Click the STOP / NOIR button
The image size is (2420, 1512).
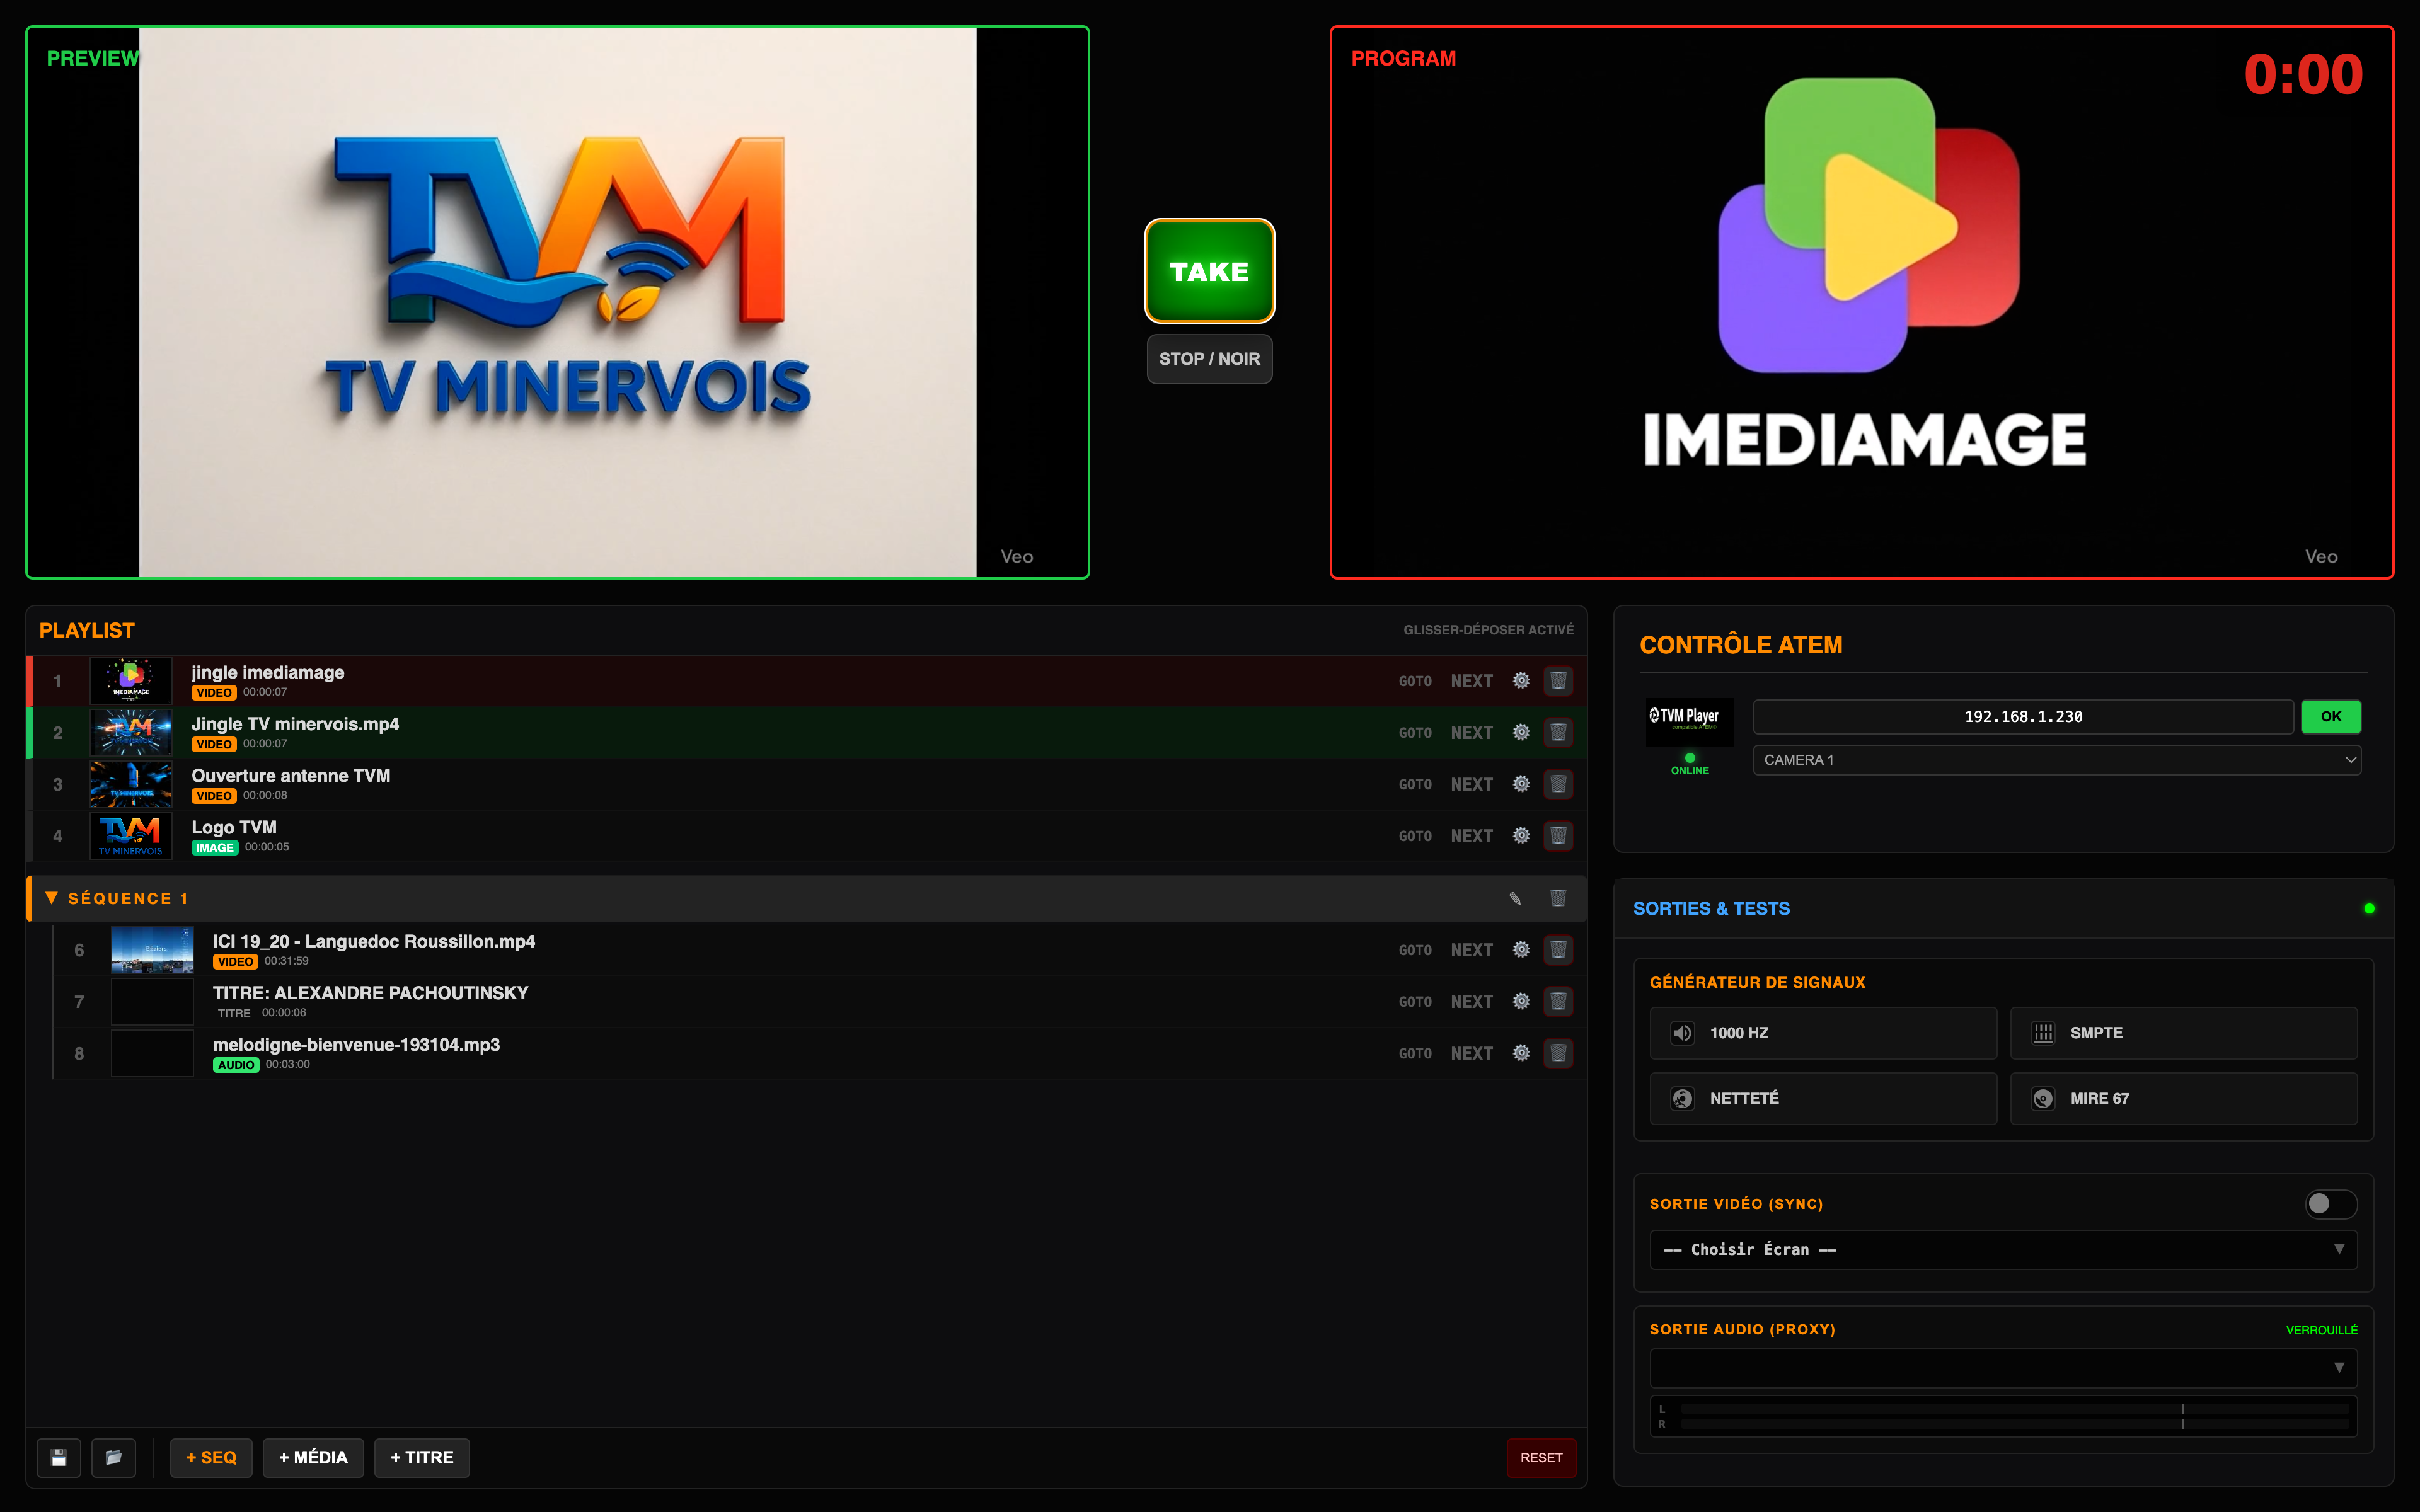pyautogui.click(x=1209, y=359)
